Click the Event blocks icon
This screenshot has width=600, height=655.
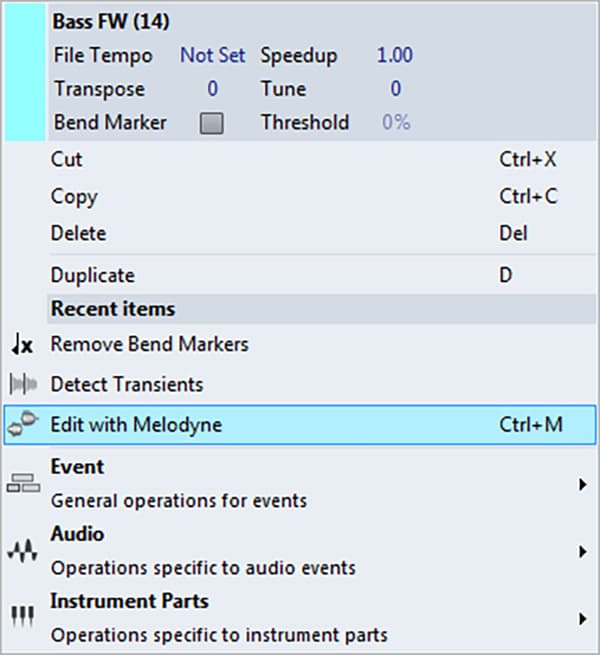(23, 483)
